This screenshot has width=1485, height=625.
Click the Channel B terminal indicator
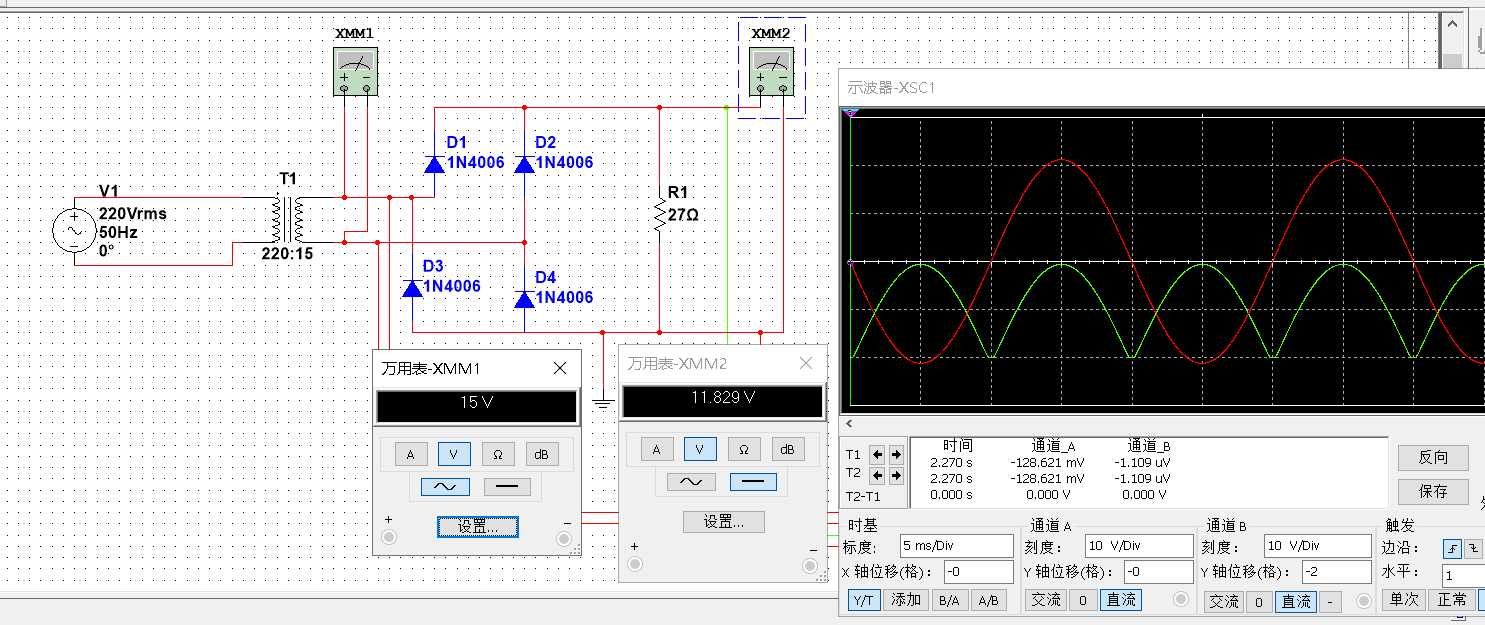[1363, 600]
